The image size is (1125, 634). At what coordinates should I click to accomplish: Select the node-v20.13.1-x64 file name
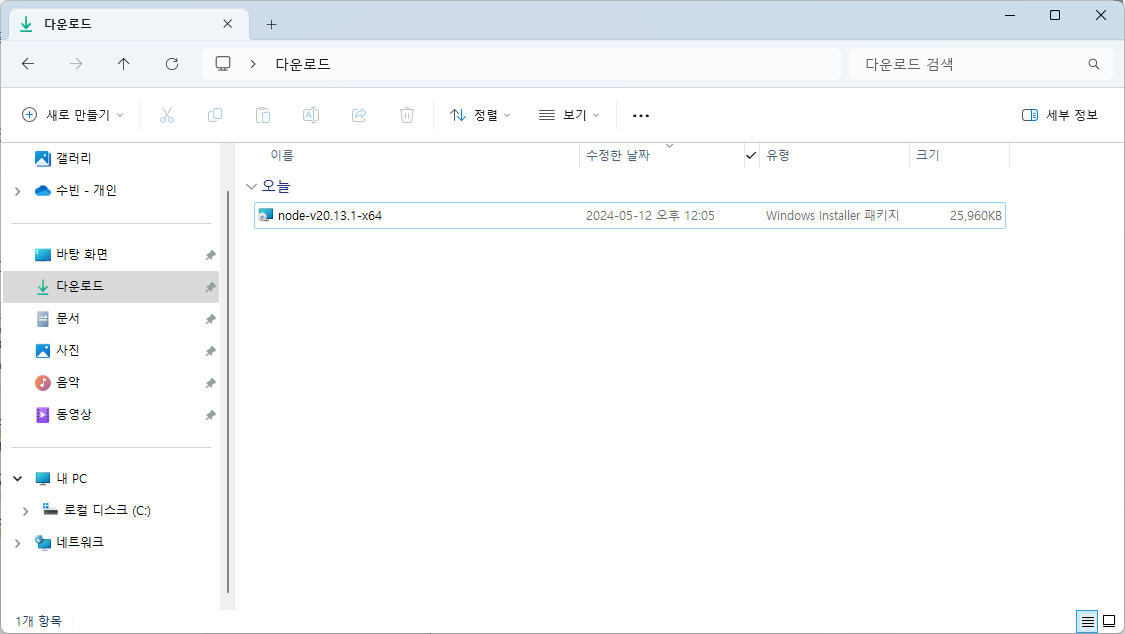[330, 215]
